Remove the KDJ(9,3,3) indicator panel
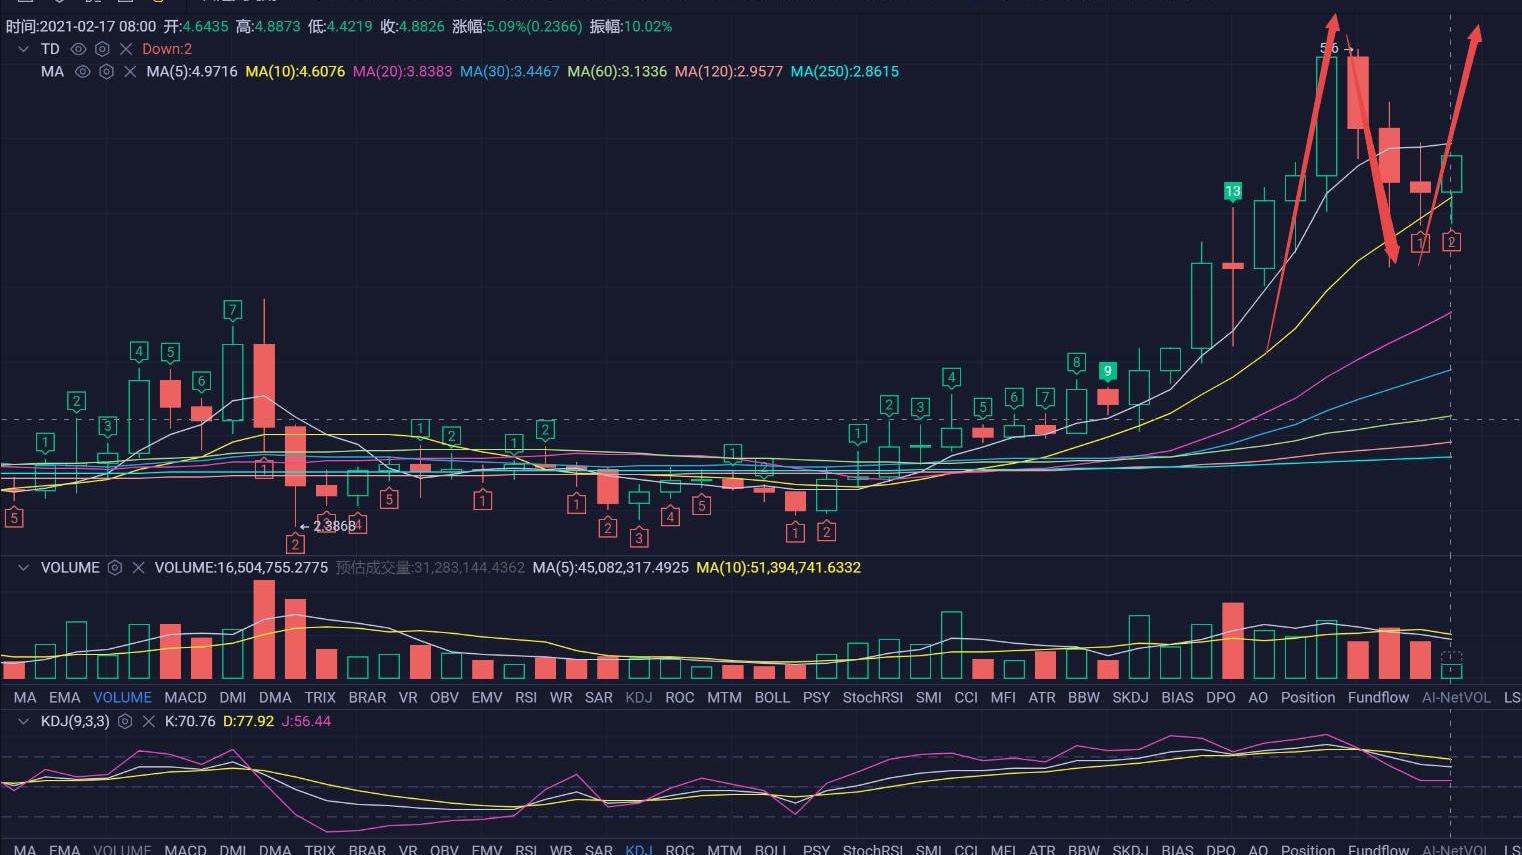The width and height of the screenshot is (1522, 855). coord(149,721)
